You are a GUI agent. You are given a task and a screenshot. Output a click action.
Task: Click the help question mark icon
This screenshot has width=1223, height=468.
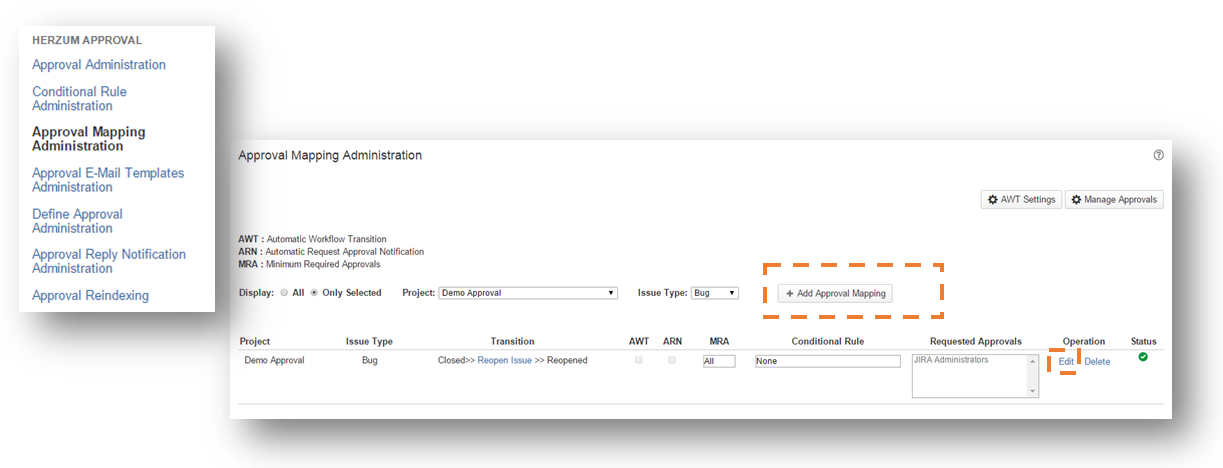coord(1158,155)
